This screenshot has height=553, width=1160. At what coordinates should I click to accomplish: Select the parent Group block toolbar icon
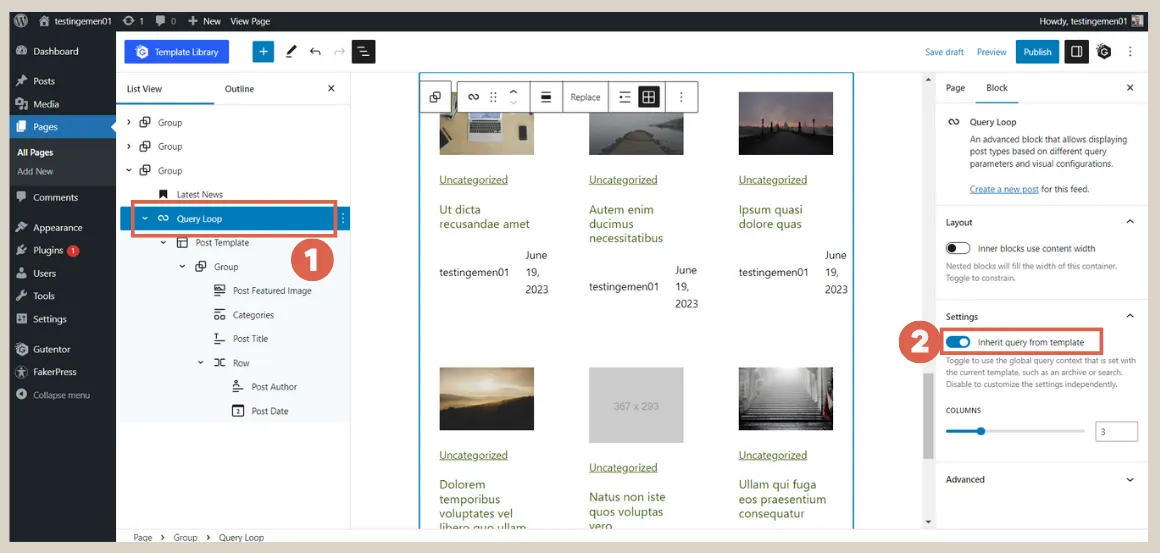[436, 97]
